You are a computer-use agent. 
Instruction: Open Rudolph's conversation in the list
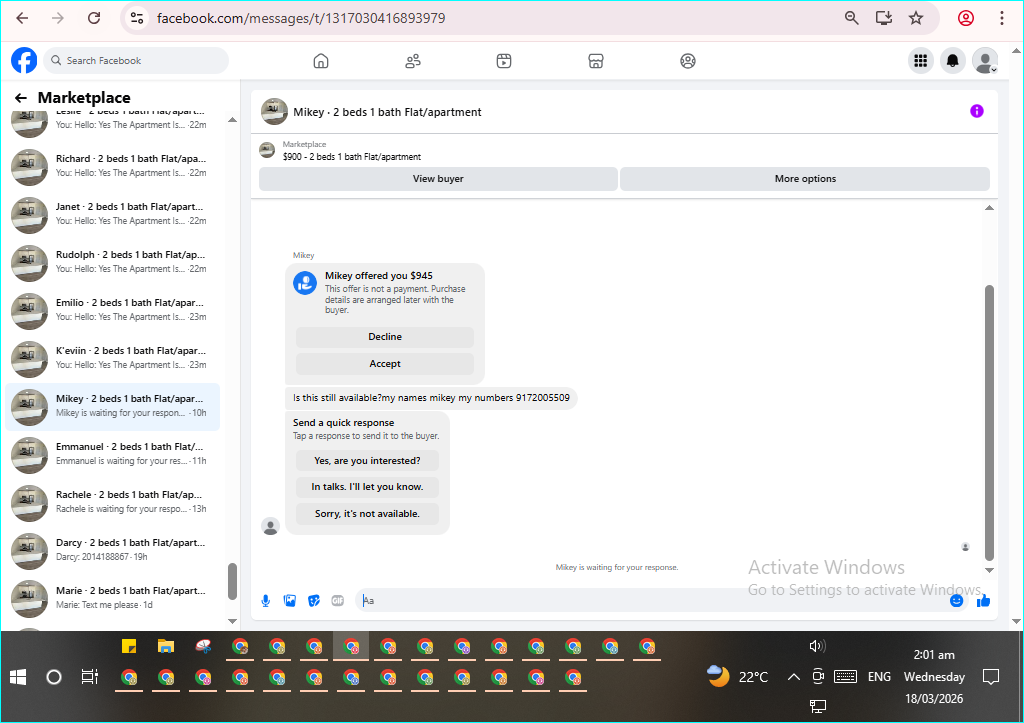pos(112,263)
